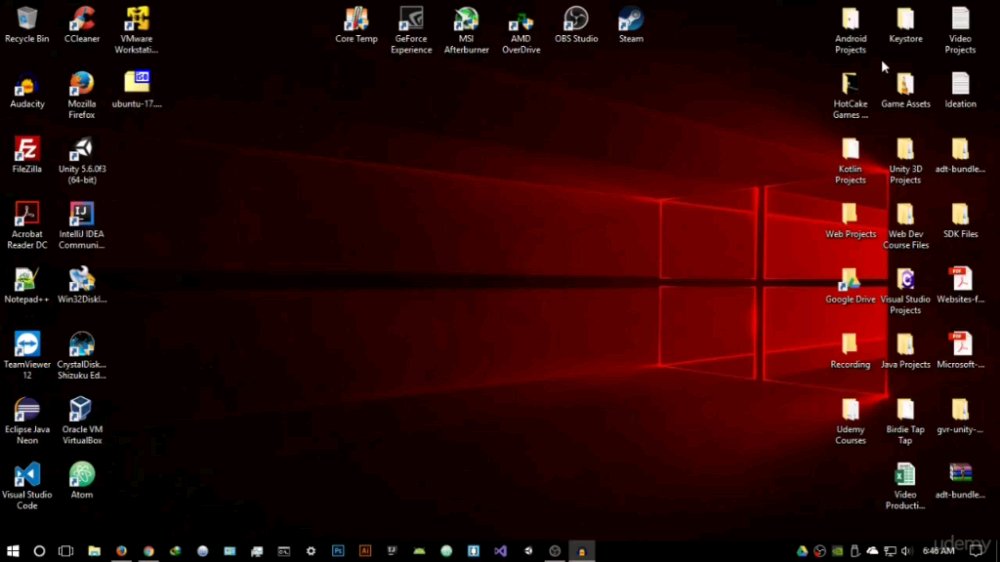Click the Java Projects folder
This screenshot has height=562, width=1000.
click(x=906, y=350)
